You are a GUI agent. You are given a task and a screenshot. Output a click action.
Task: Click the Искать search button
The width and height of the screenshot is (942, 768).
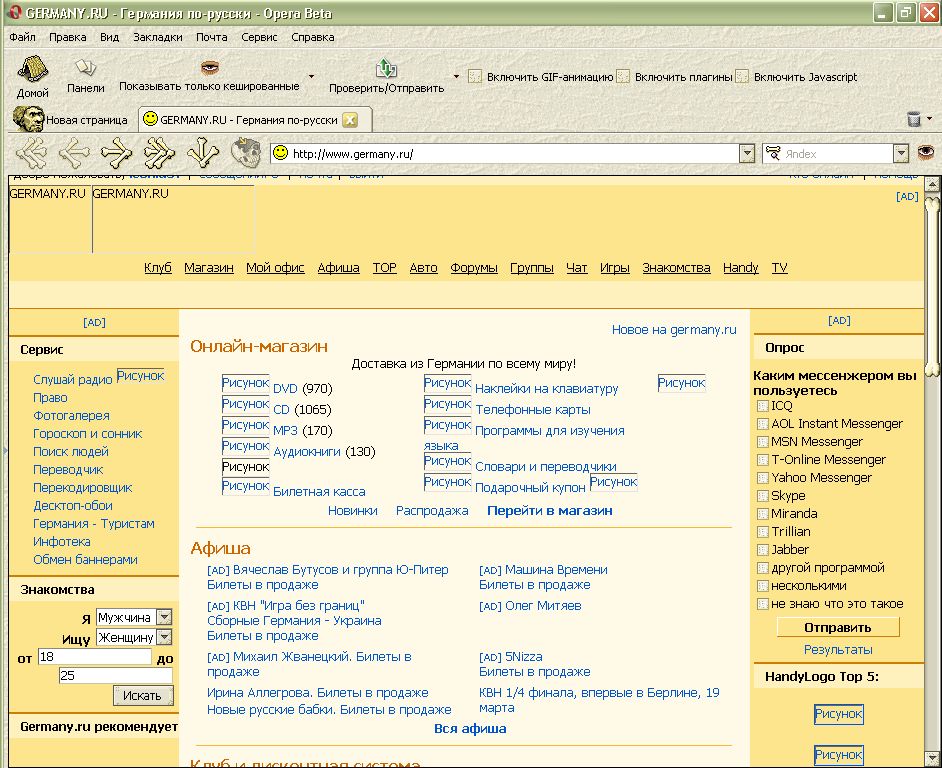[142, 695]
